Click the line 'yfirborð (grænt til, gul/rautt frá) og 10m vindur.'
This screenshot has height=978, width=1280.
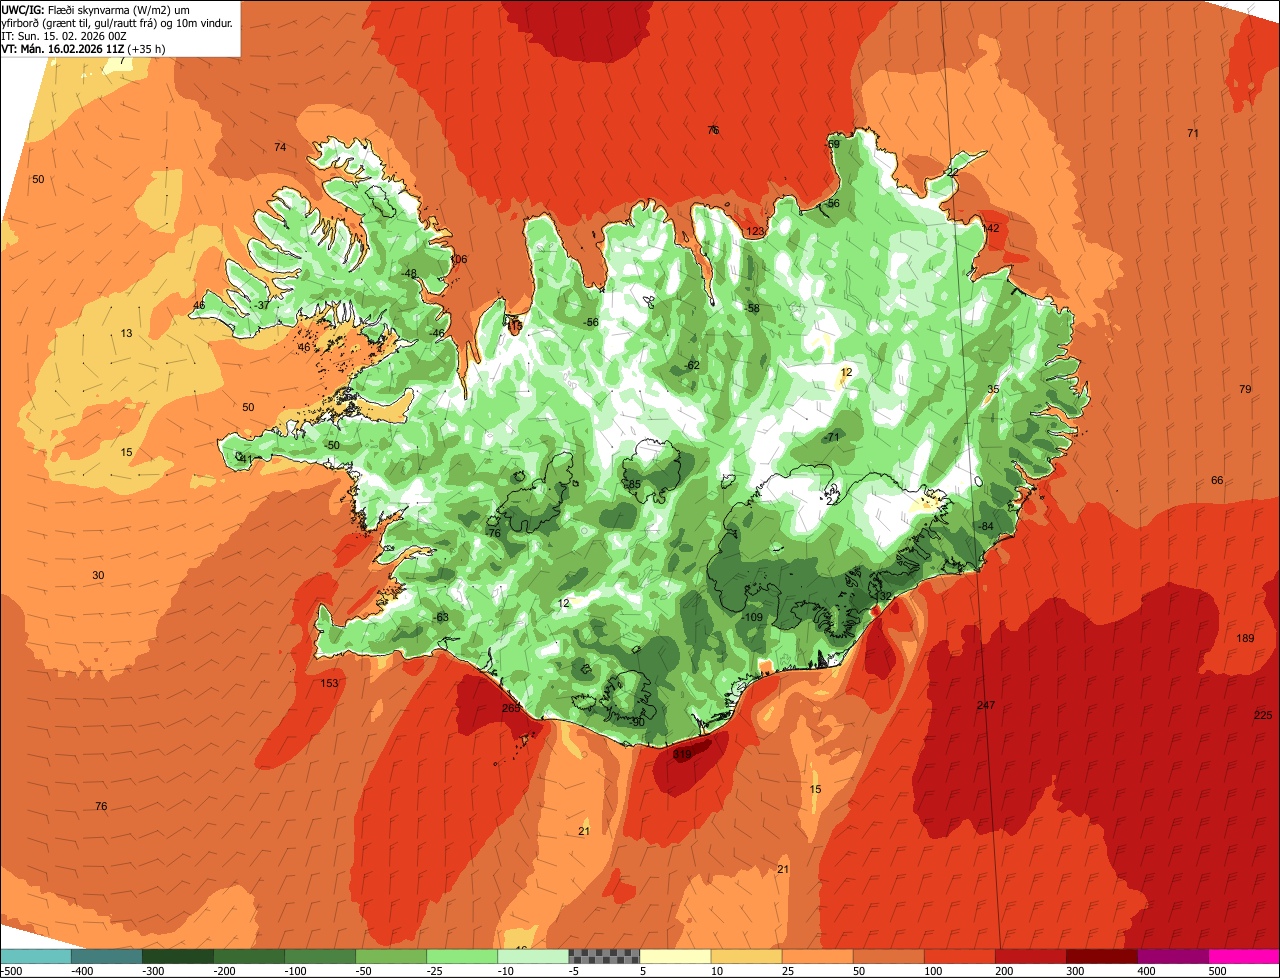click(x=118, y=22)
